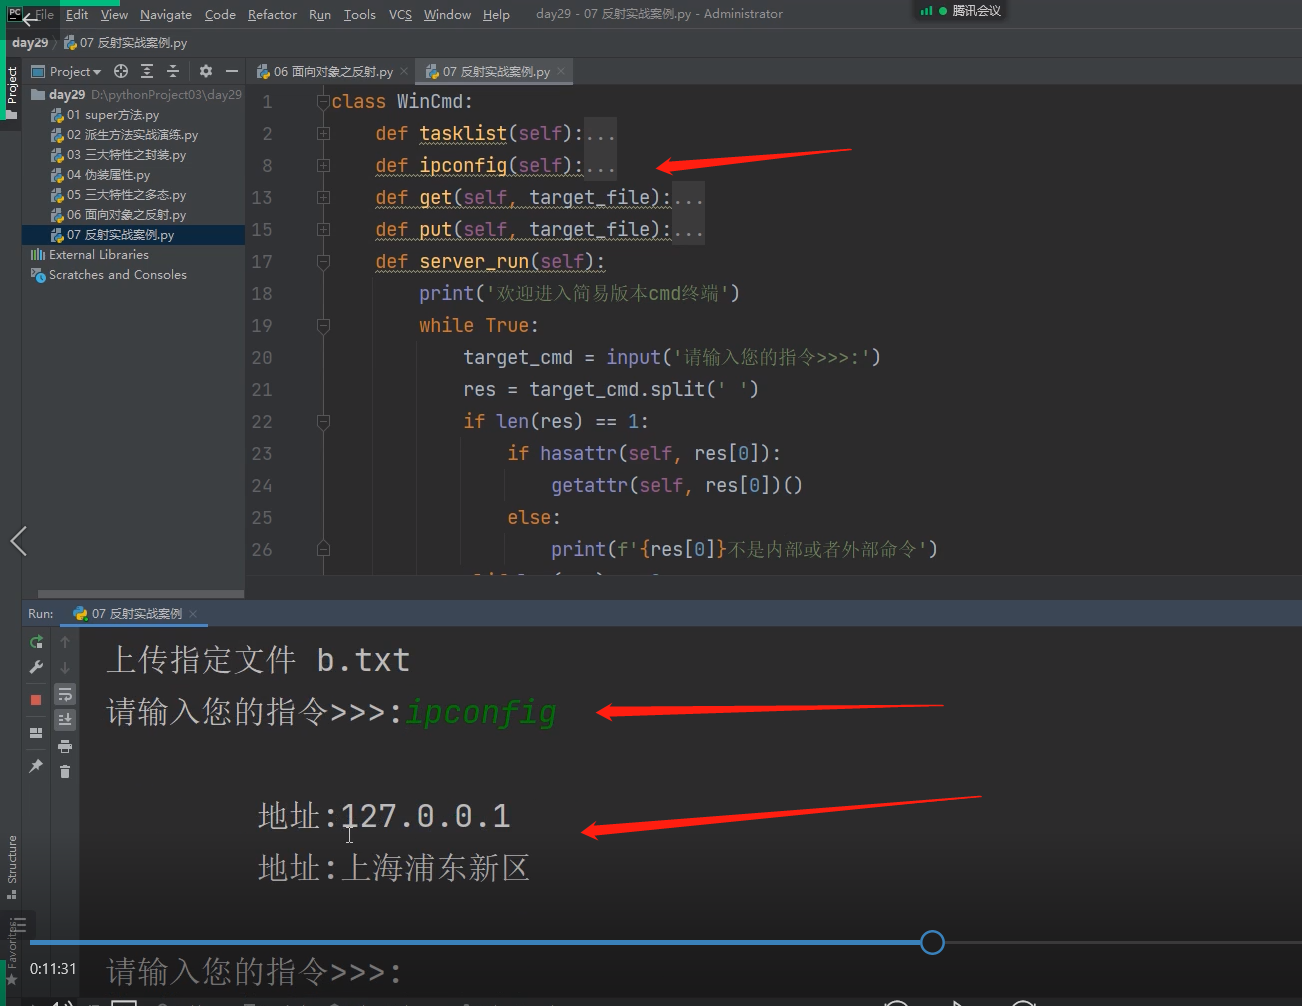This screenshot has width=1302, height=1006.
Task: Hide the Project tool window
Action: [232, 71]
